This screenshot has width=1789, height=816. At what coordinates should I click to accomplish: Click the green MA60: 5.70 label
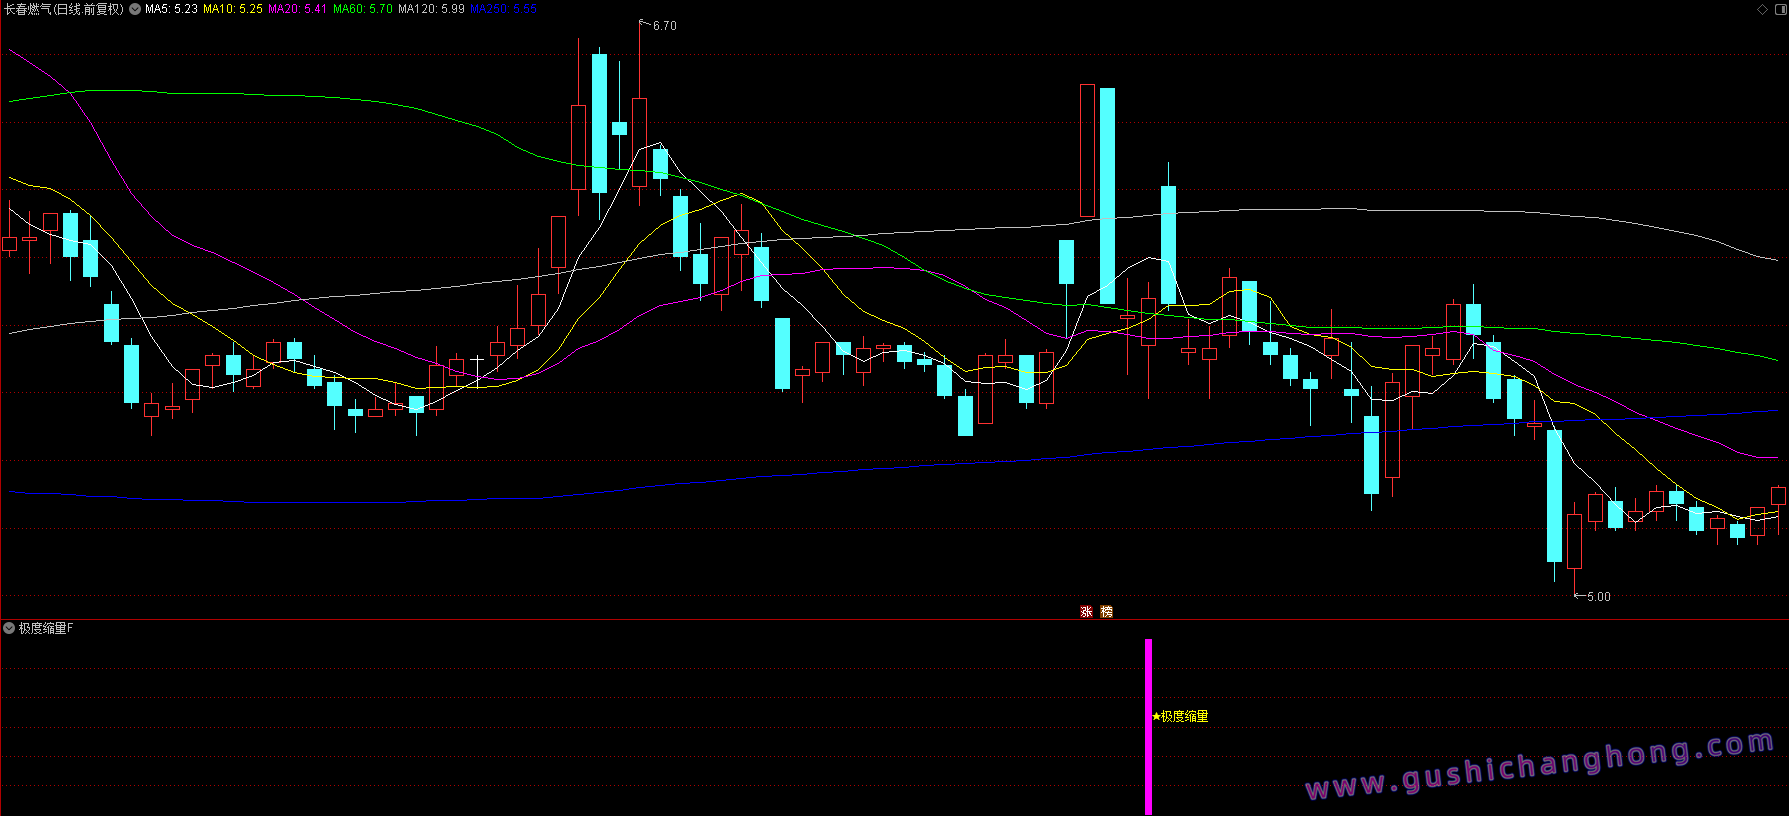(x=363, y=9)
